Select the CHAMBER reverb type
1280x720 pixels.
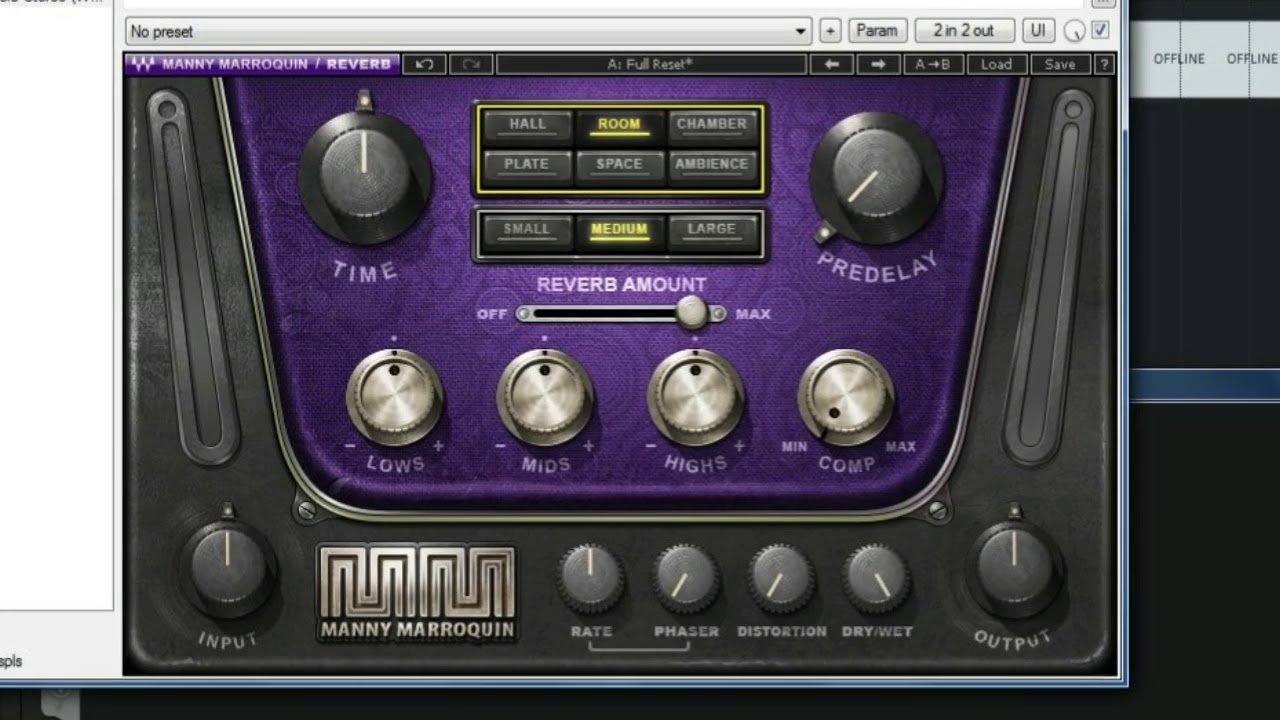tap(712, 125)
